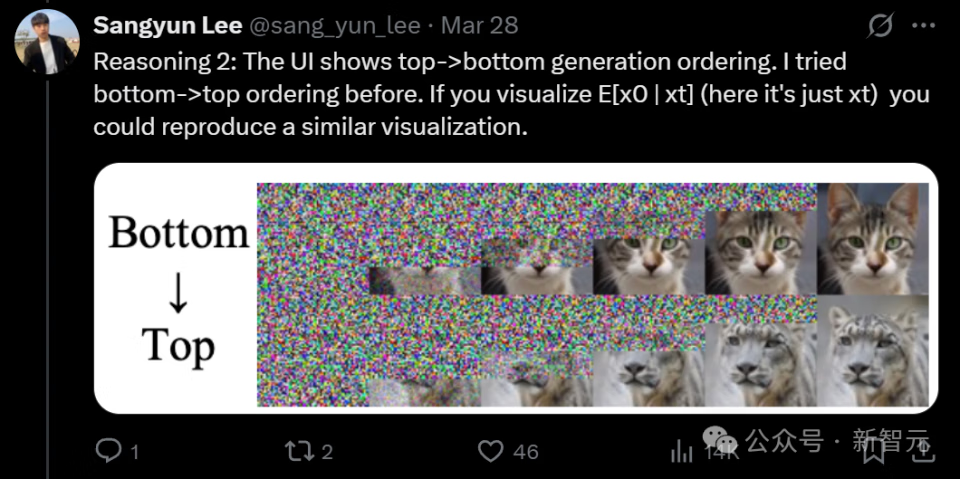This screenshot has width=960, height=479.
Task: Click the Grok explain-post icon
Action: 881,26
